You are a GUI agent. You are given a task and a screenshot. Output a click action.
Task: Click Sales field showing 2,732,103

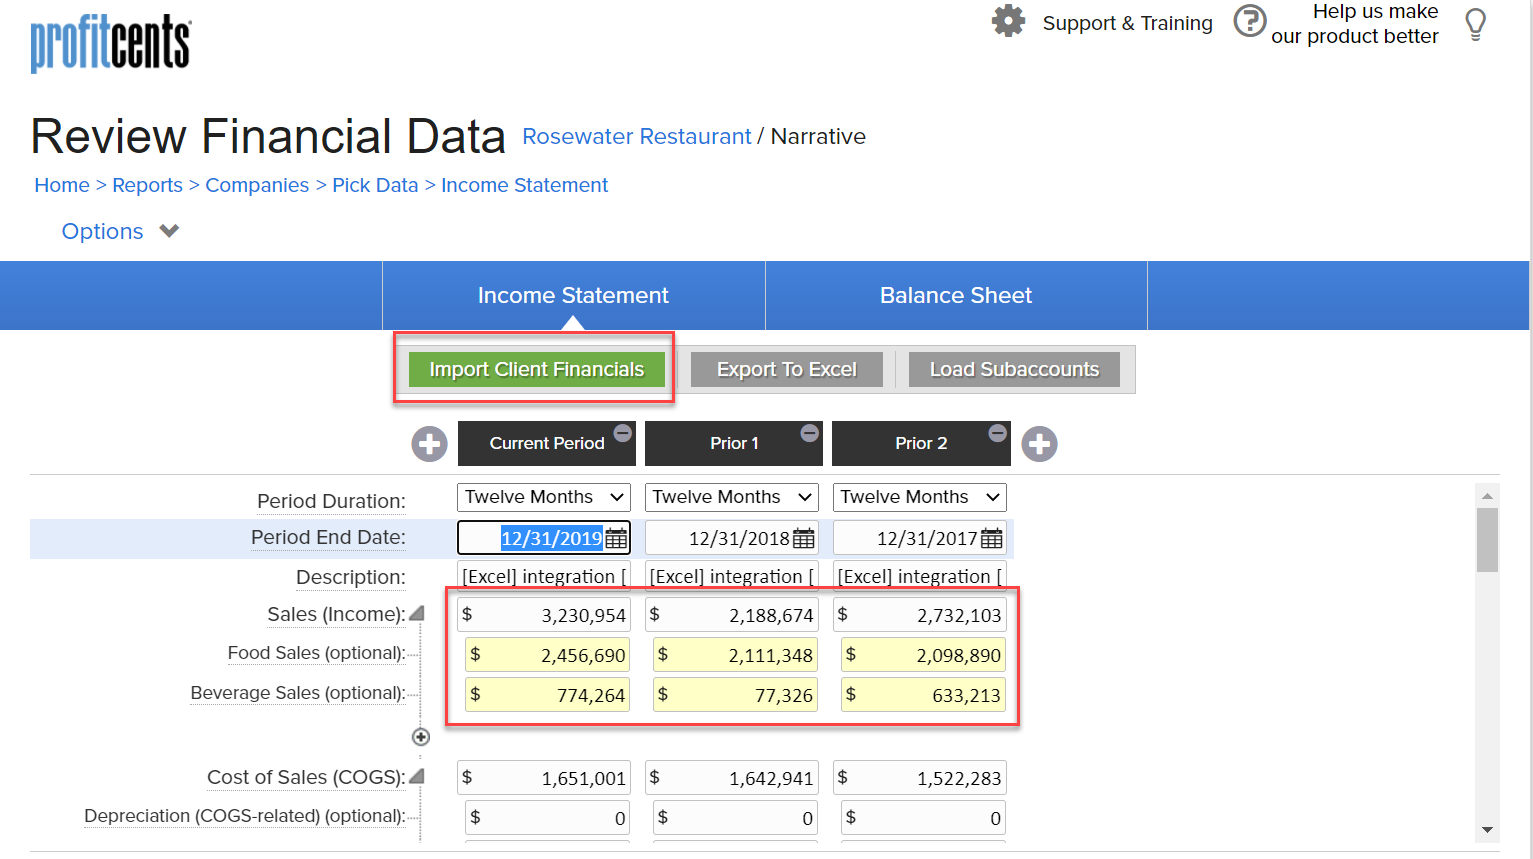(x=920, y=615)
